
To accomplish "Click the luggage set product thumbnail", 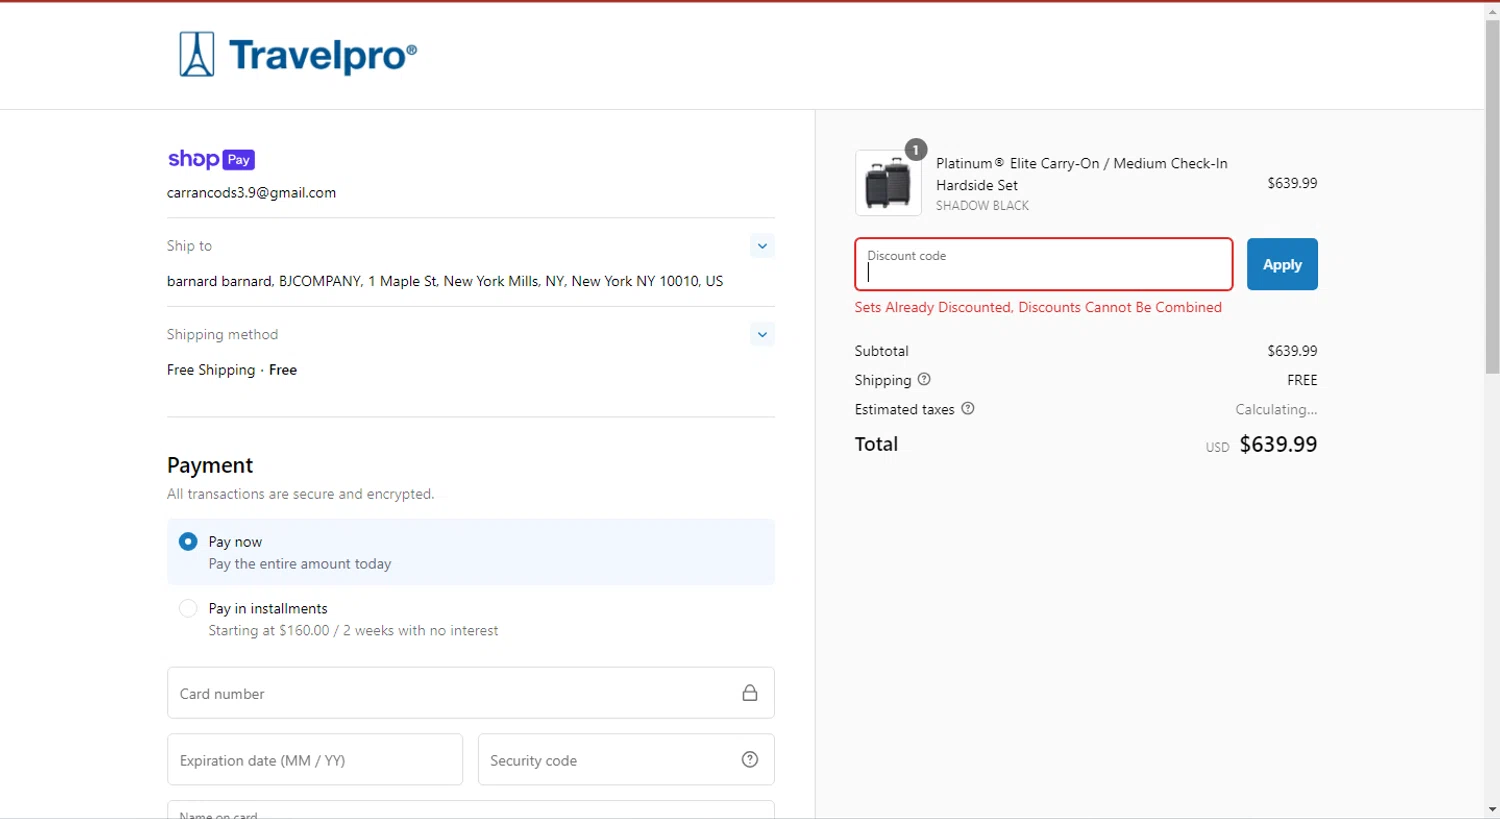I will [x=888, y=183].
